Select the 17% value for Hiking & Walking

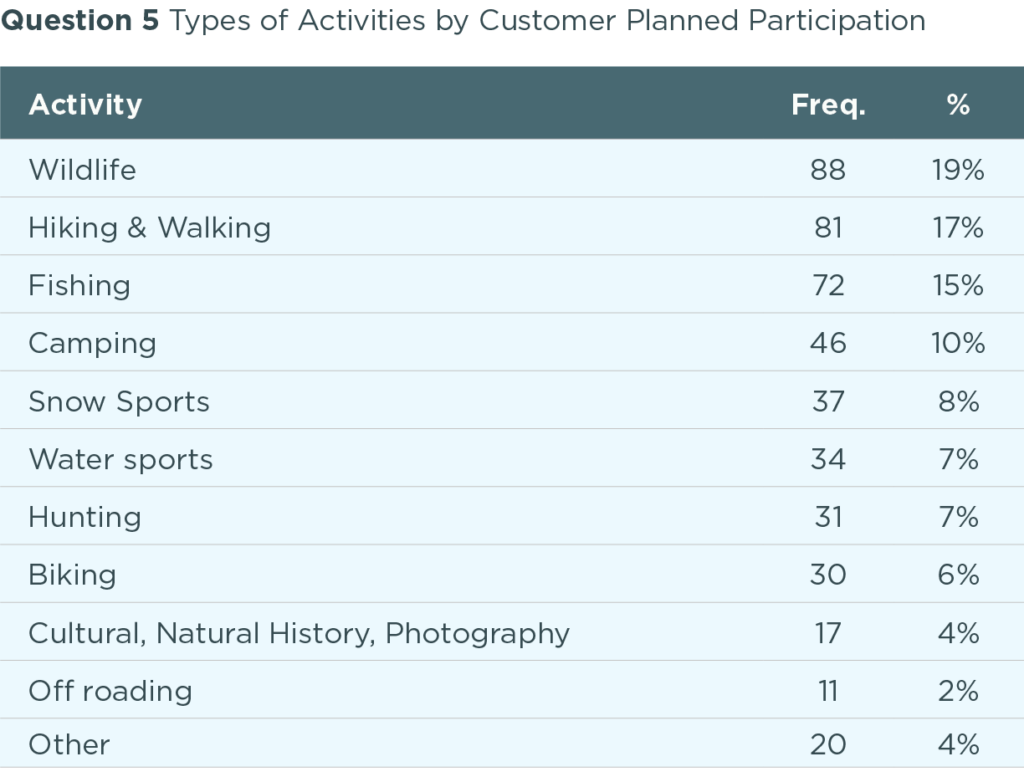[x=958, y=228]
